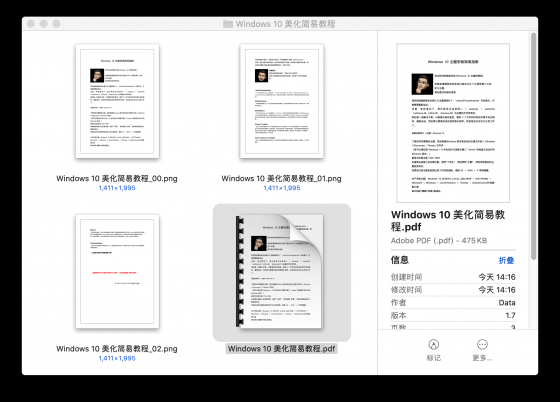Click the PDF preview image in info pane
This screenshot has width=560, height=402.
coord(453,123)
